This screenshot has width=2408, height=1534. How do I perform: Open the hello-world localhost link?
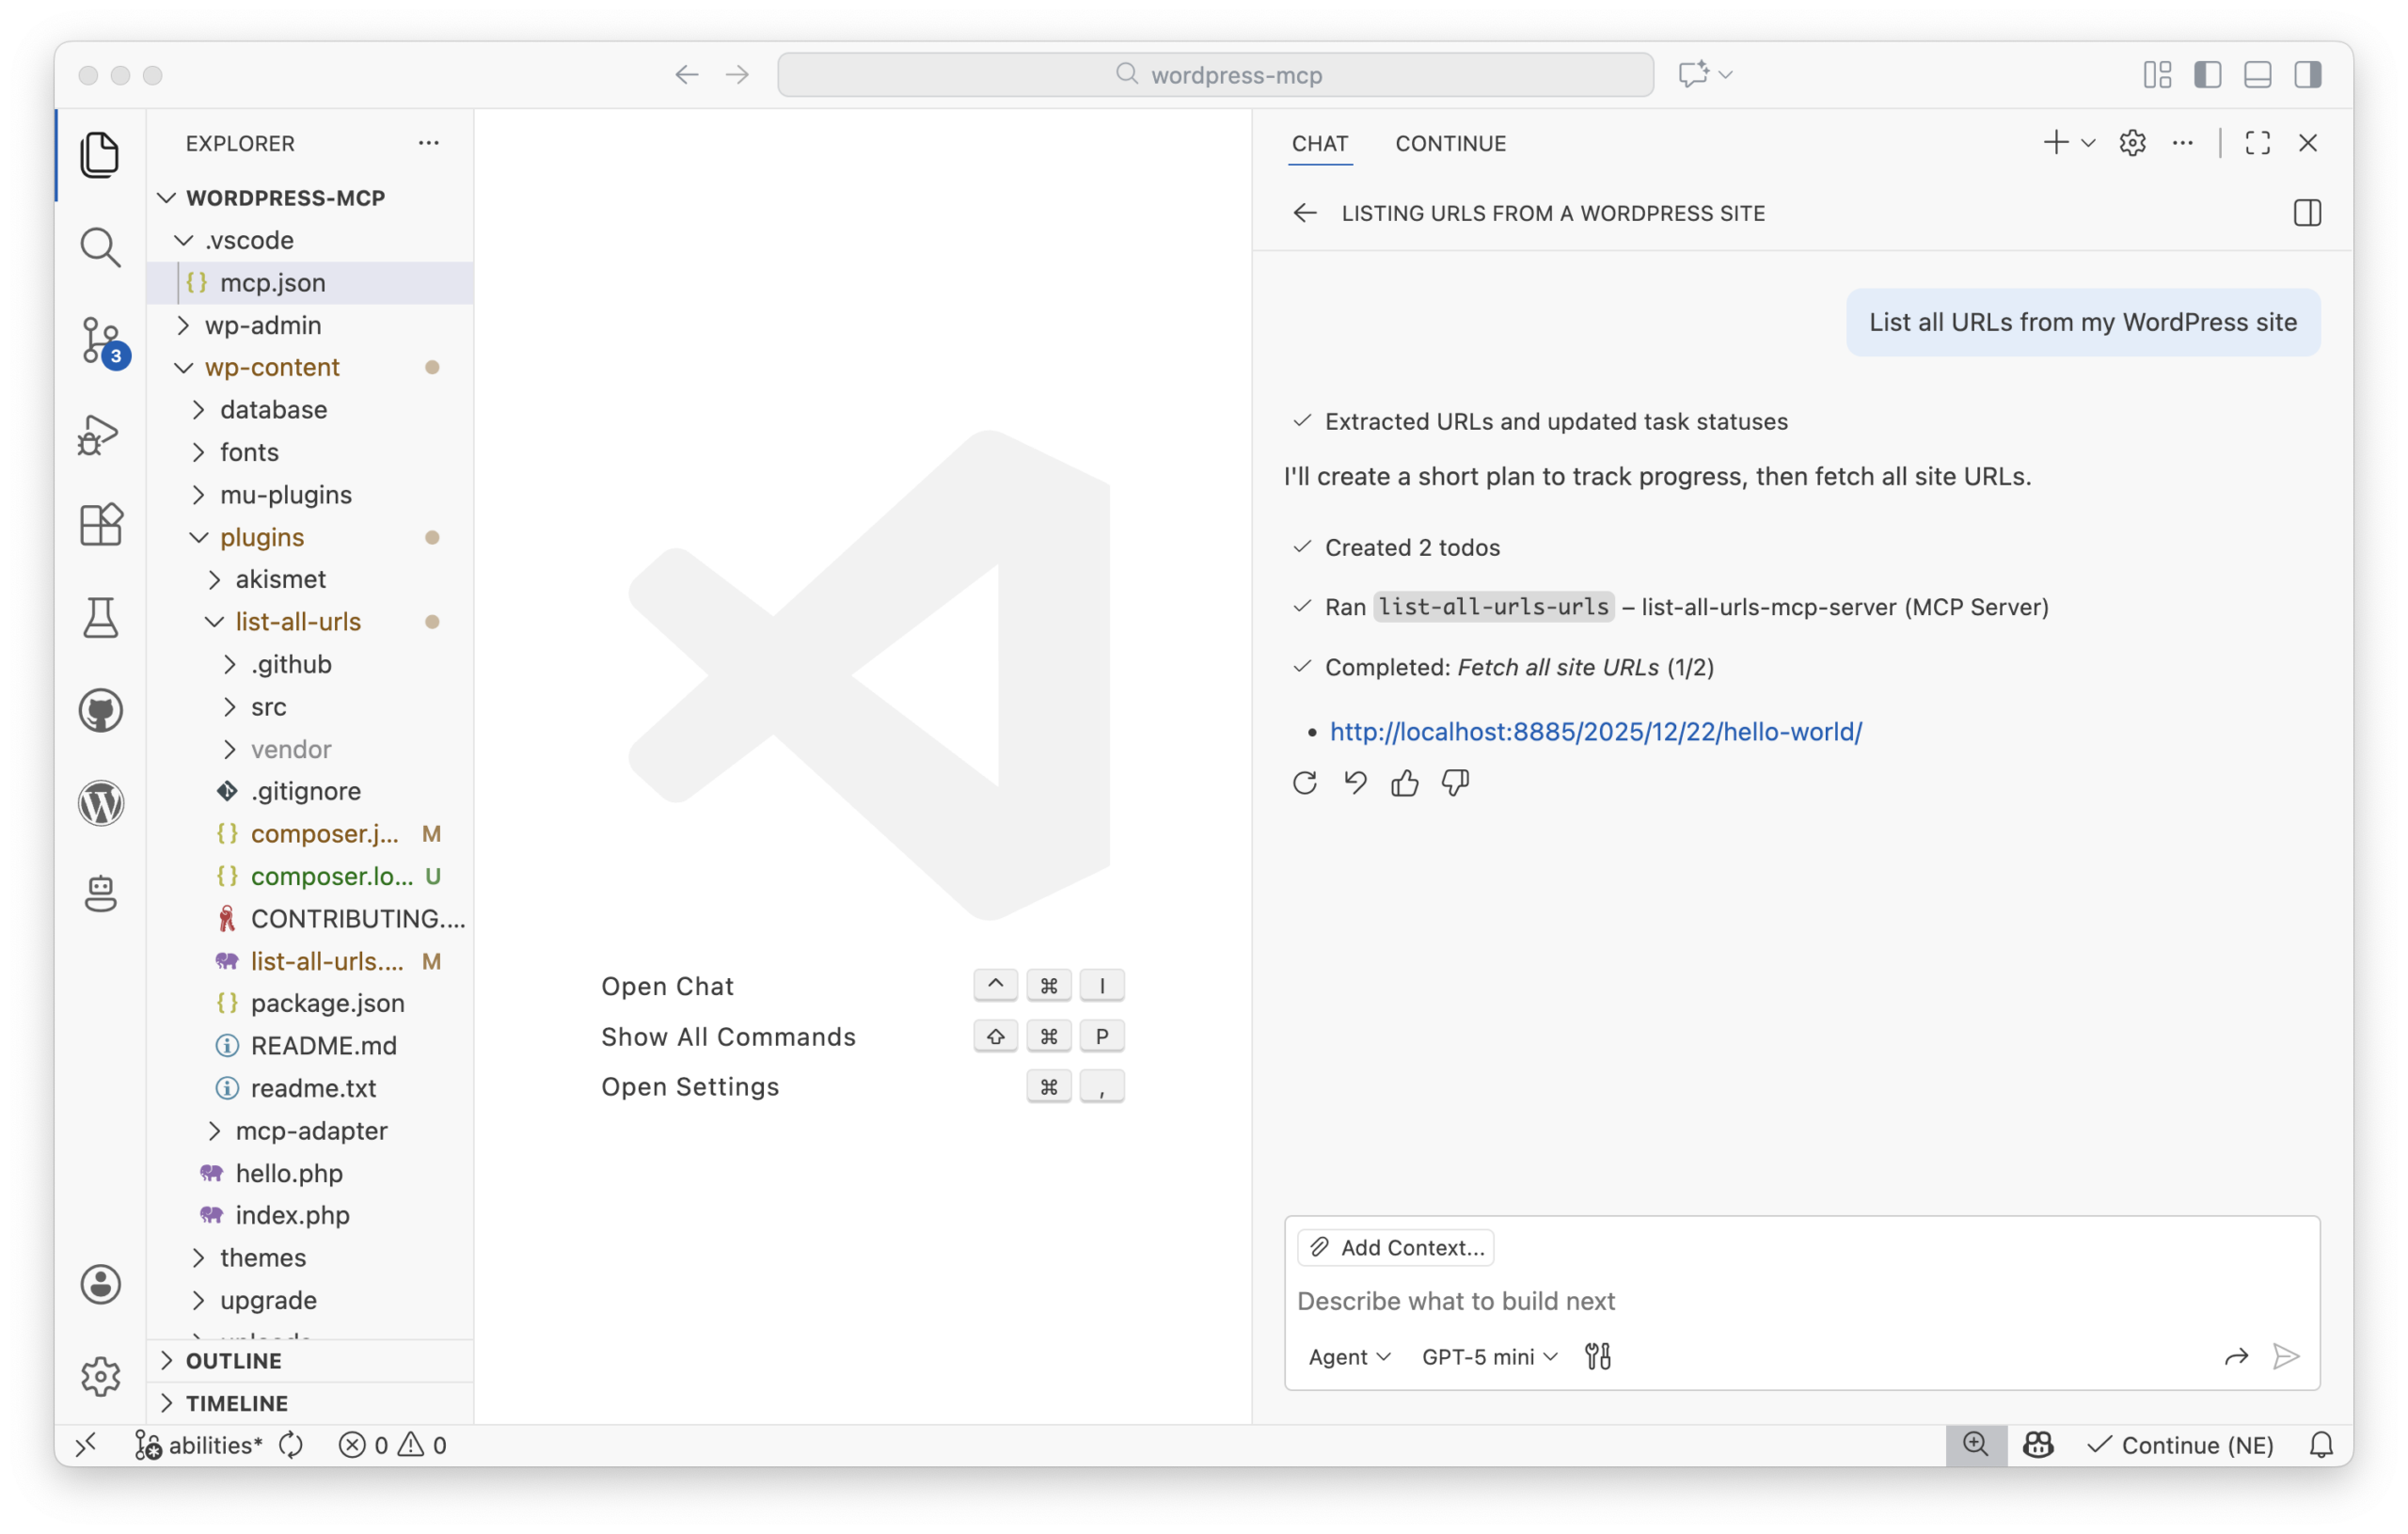coord(1595,731)
